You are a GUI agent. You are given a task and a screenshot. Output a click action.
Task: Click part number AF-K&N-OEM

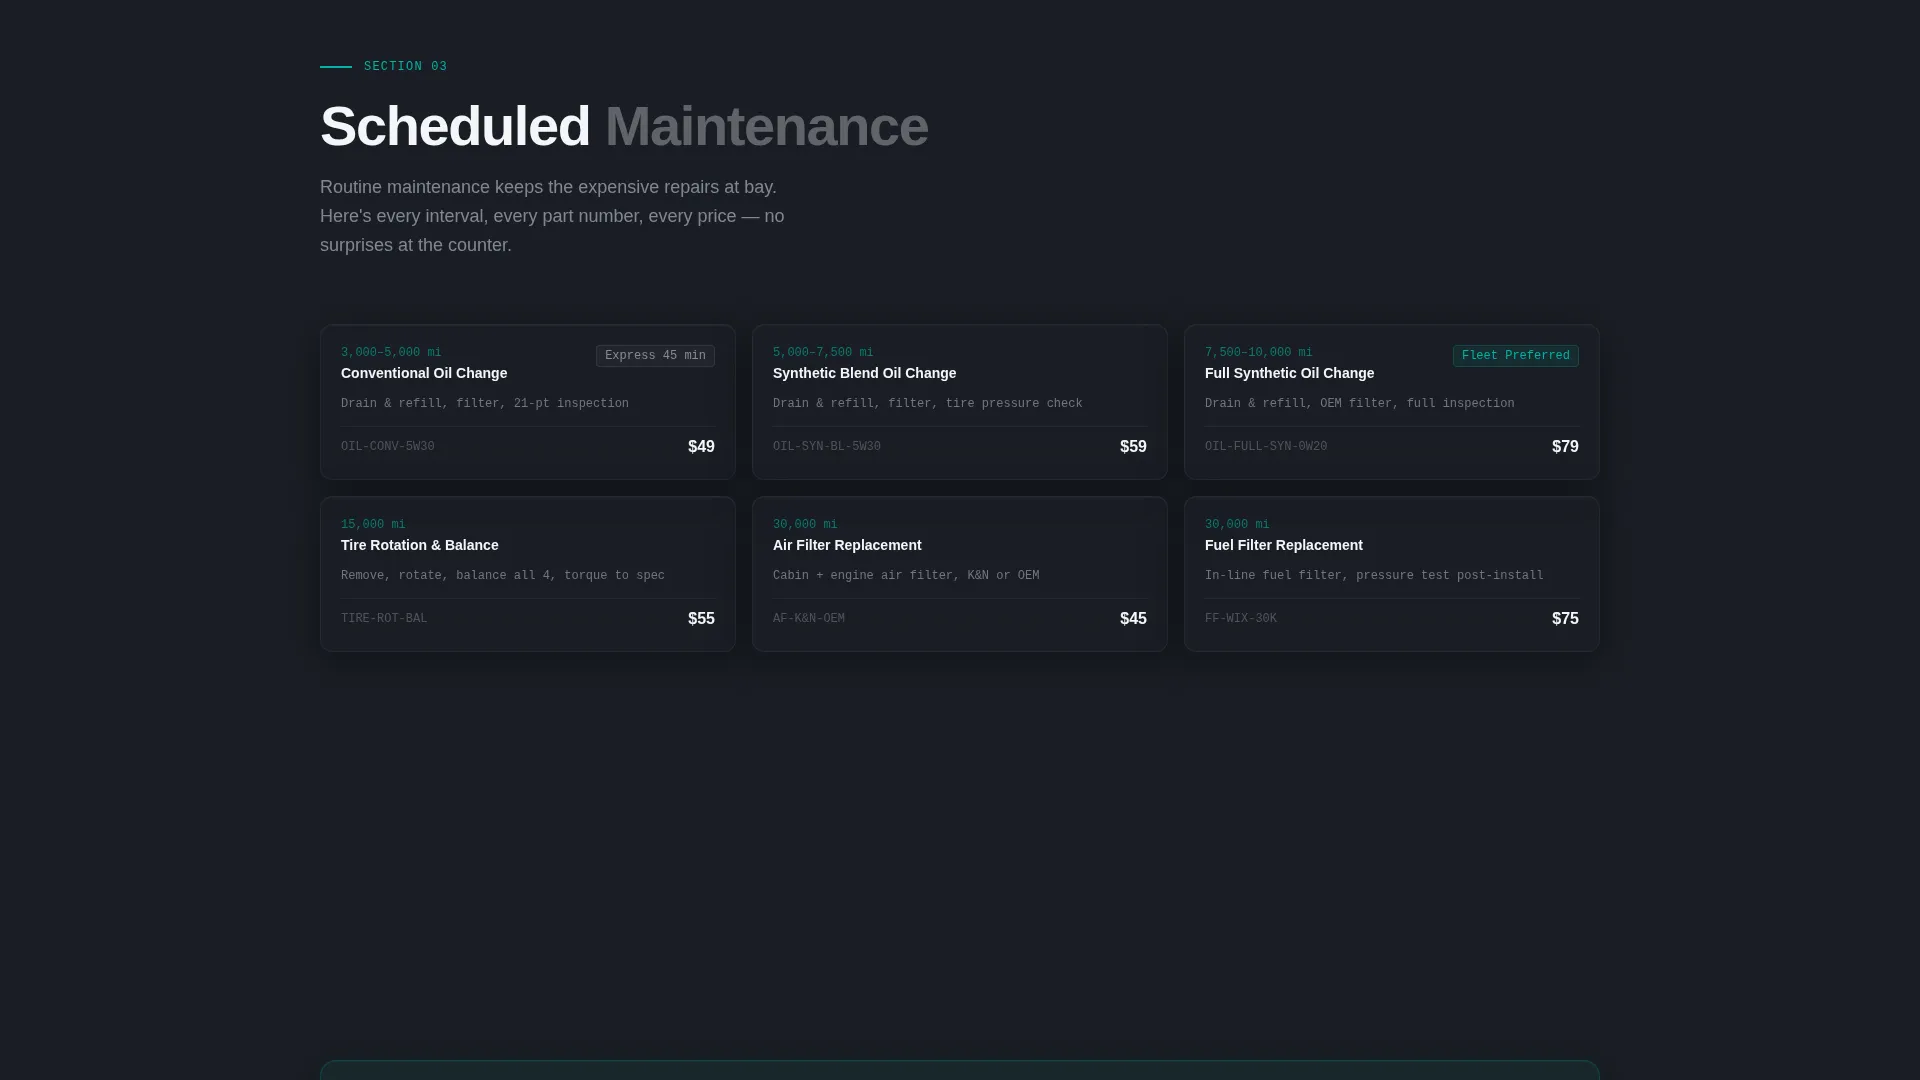click(809, 619)
